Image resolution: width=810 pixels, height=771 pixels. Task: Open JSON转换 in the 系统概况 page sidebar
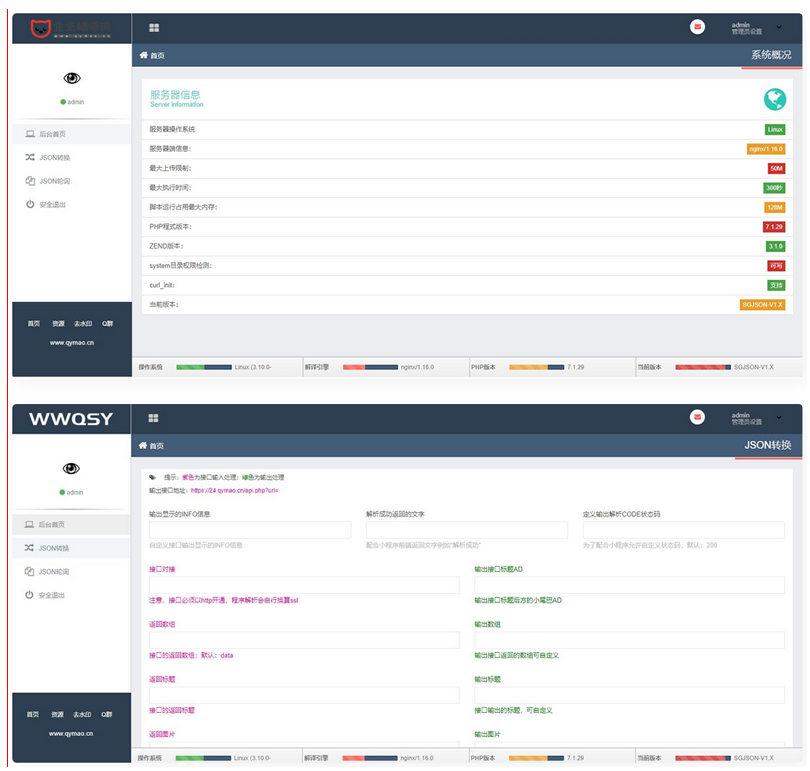pos(54,157)
